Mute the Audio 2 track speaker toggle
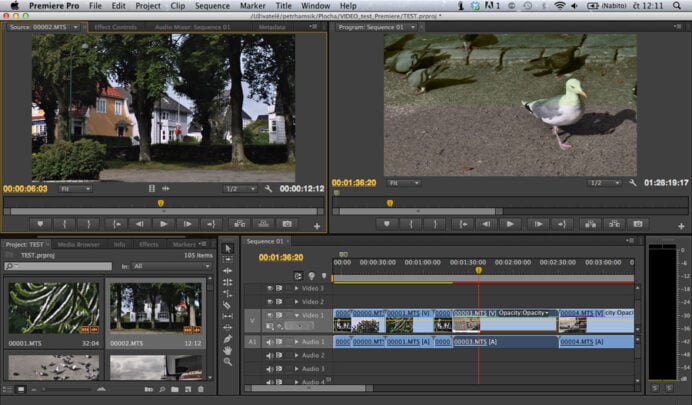692x405 pixels. [x=269, y=356]
